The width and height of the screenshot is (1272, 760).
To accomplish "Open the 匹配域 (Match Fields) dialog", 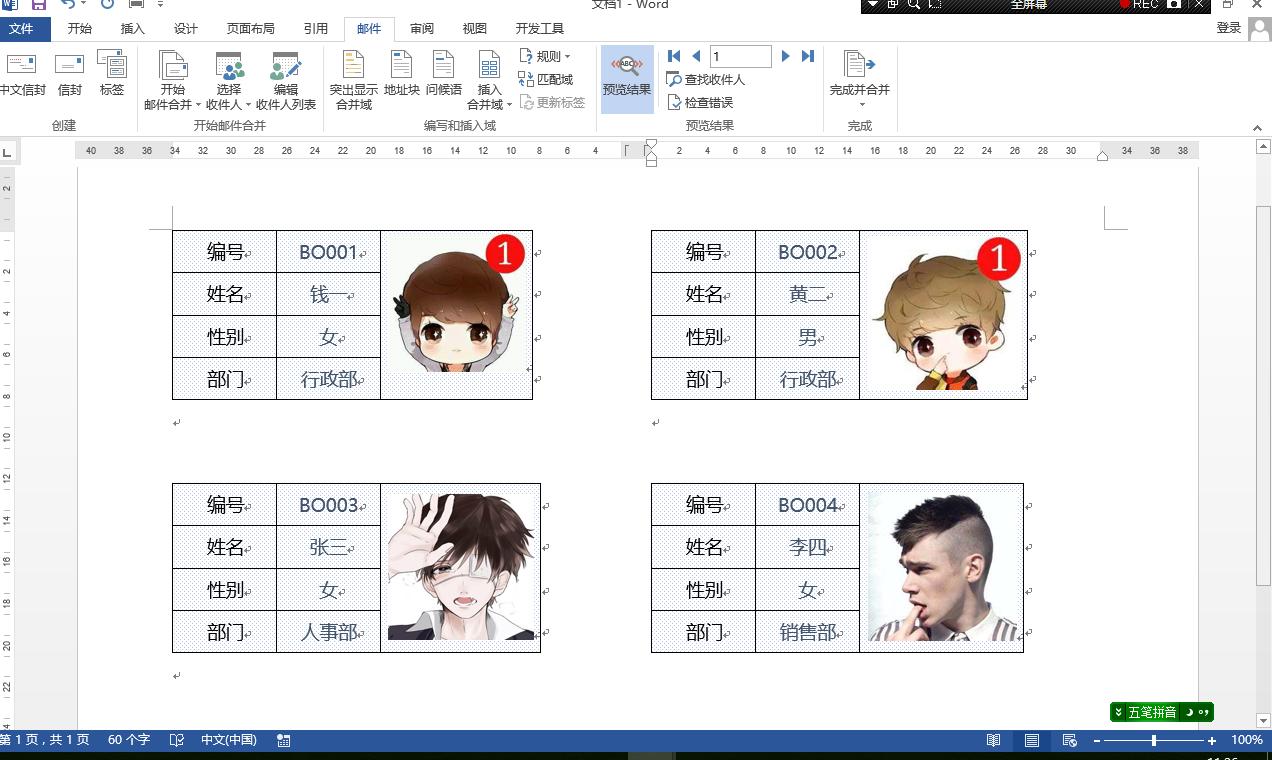I will pyautogui.click(x=552, y=80).
